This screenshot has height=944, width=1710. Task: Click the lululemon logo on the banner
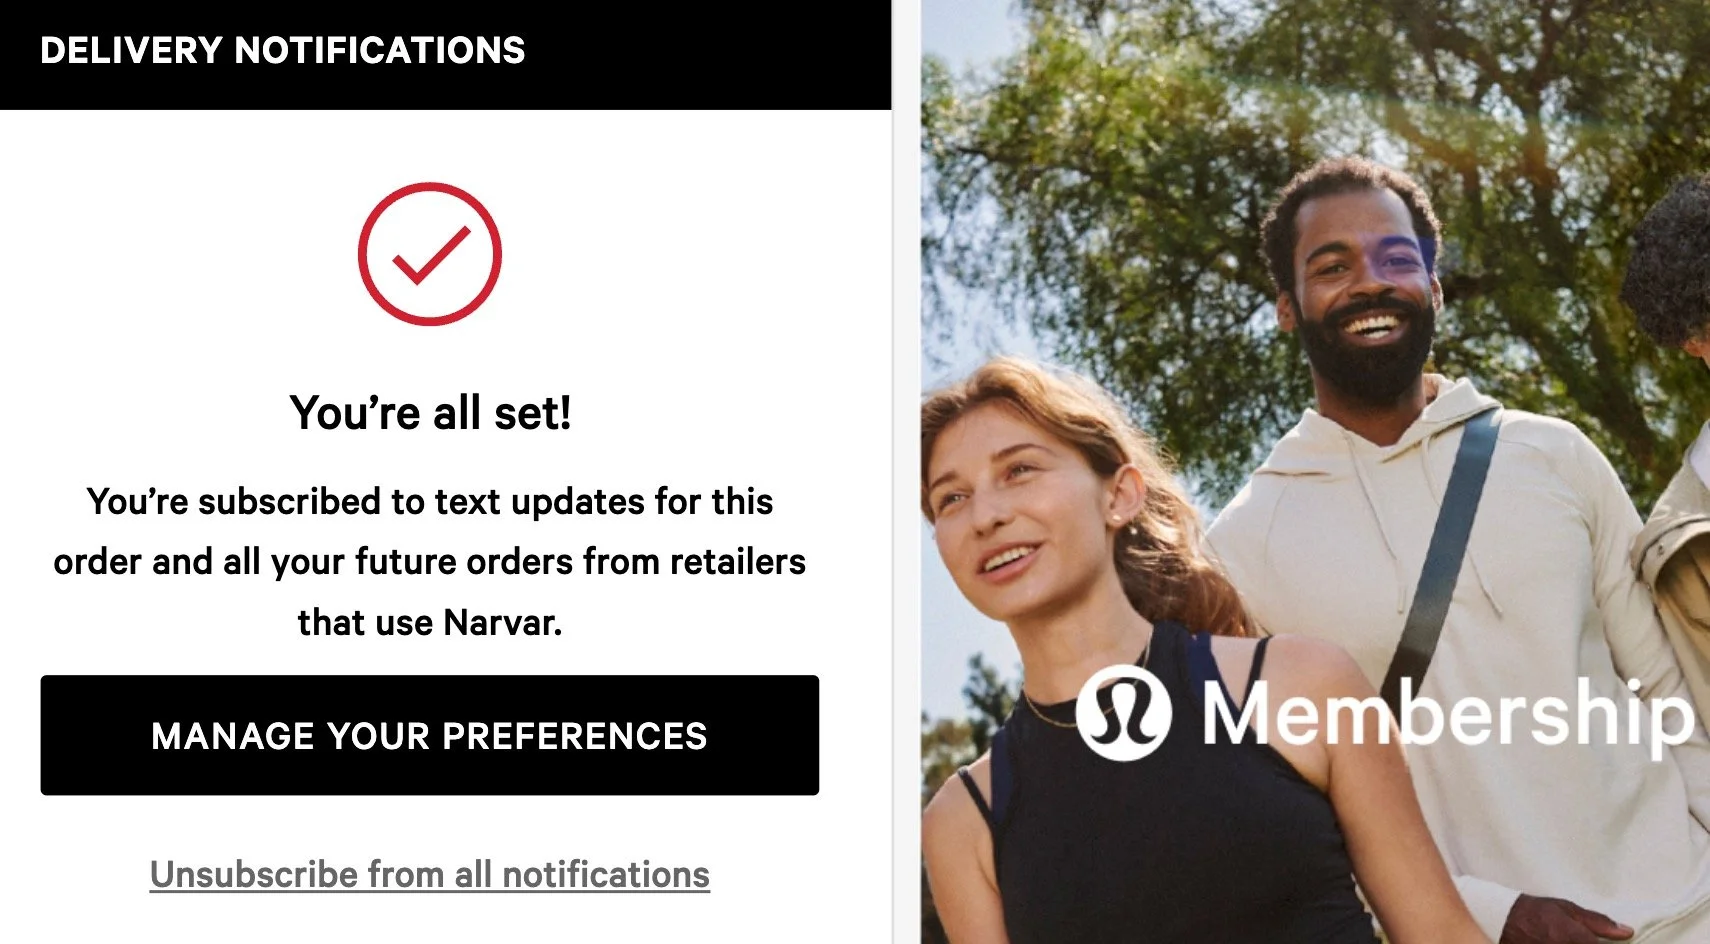point(1124,712)
